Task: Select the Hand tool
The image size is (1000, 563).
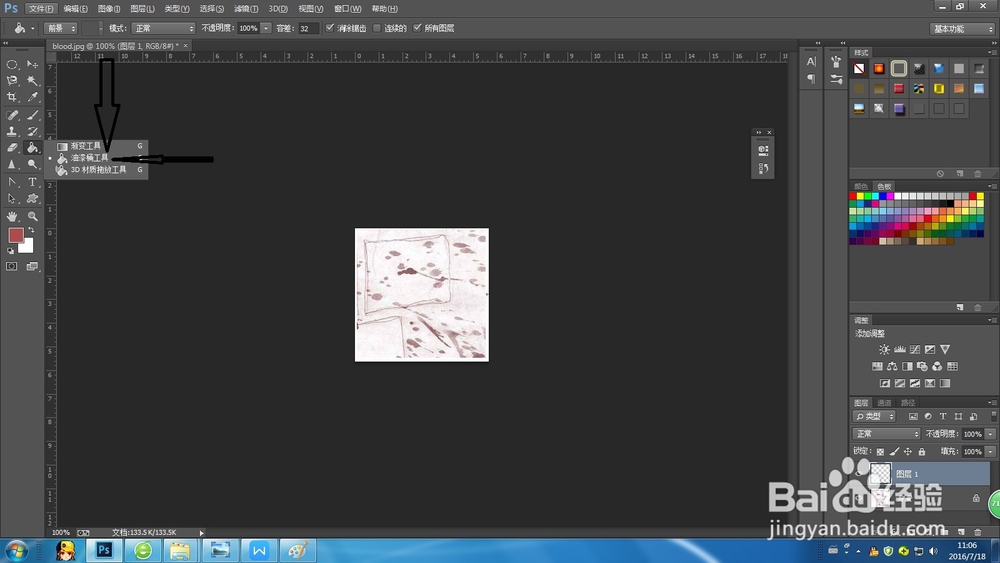Action: point(12,217)
